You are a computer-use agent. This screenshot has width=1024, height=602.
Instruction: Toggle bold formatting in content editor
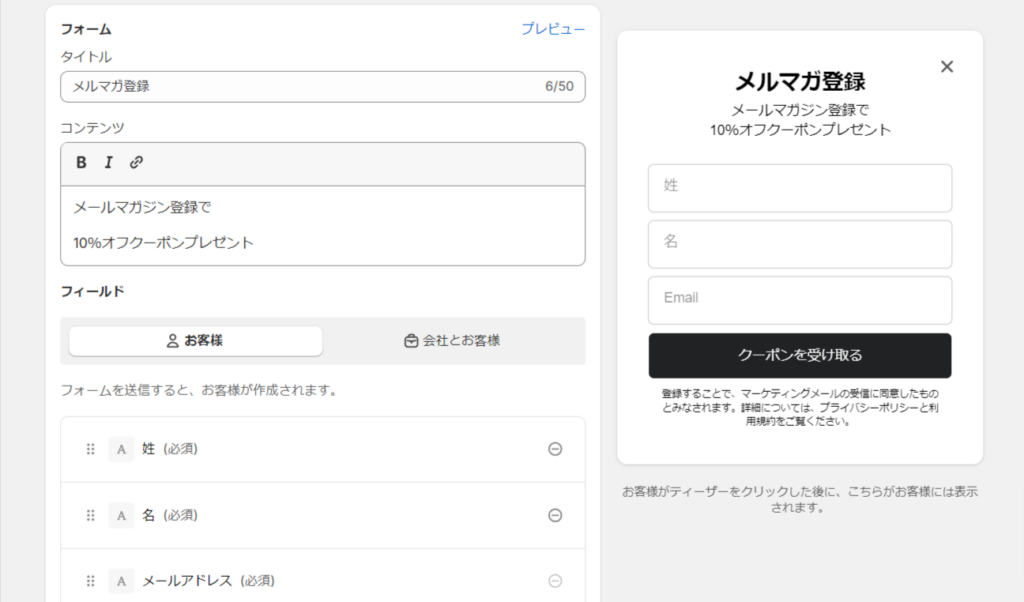coord(81,163)
